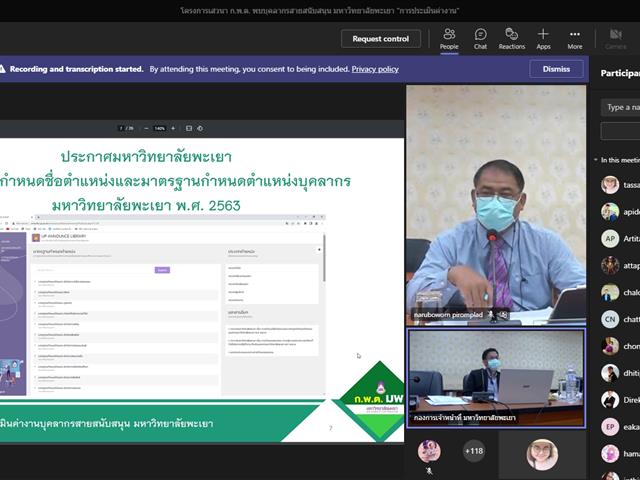Screen dimensions: 640x480
Task: Click the large avatar of the woman wearing a hat
Action: (x=542, y=454)
